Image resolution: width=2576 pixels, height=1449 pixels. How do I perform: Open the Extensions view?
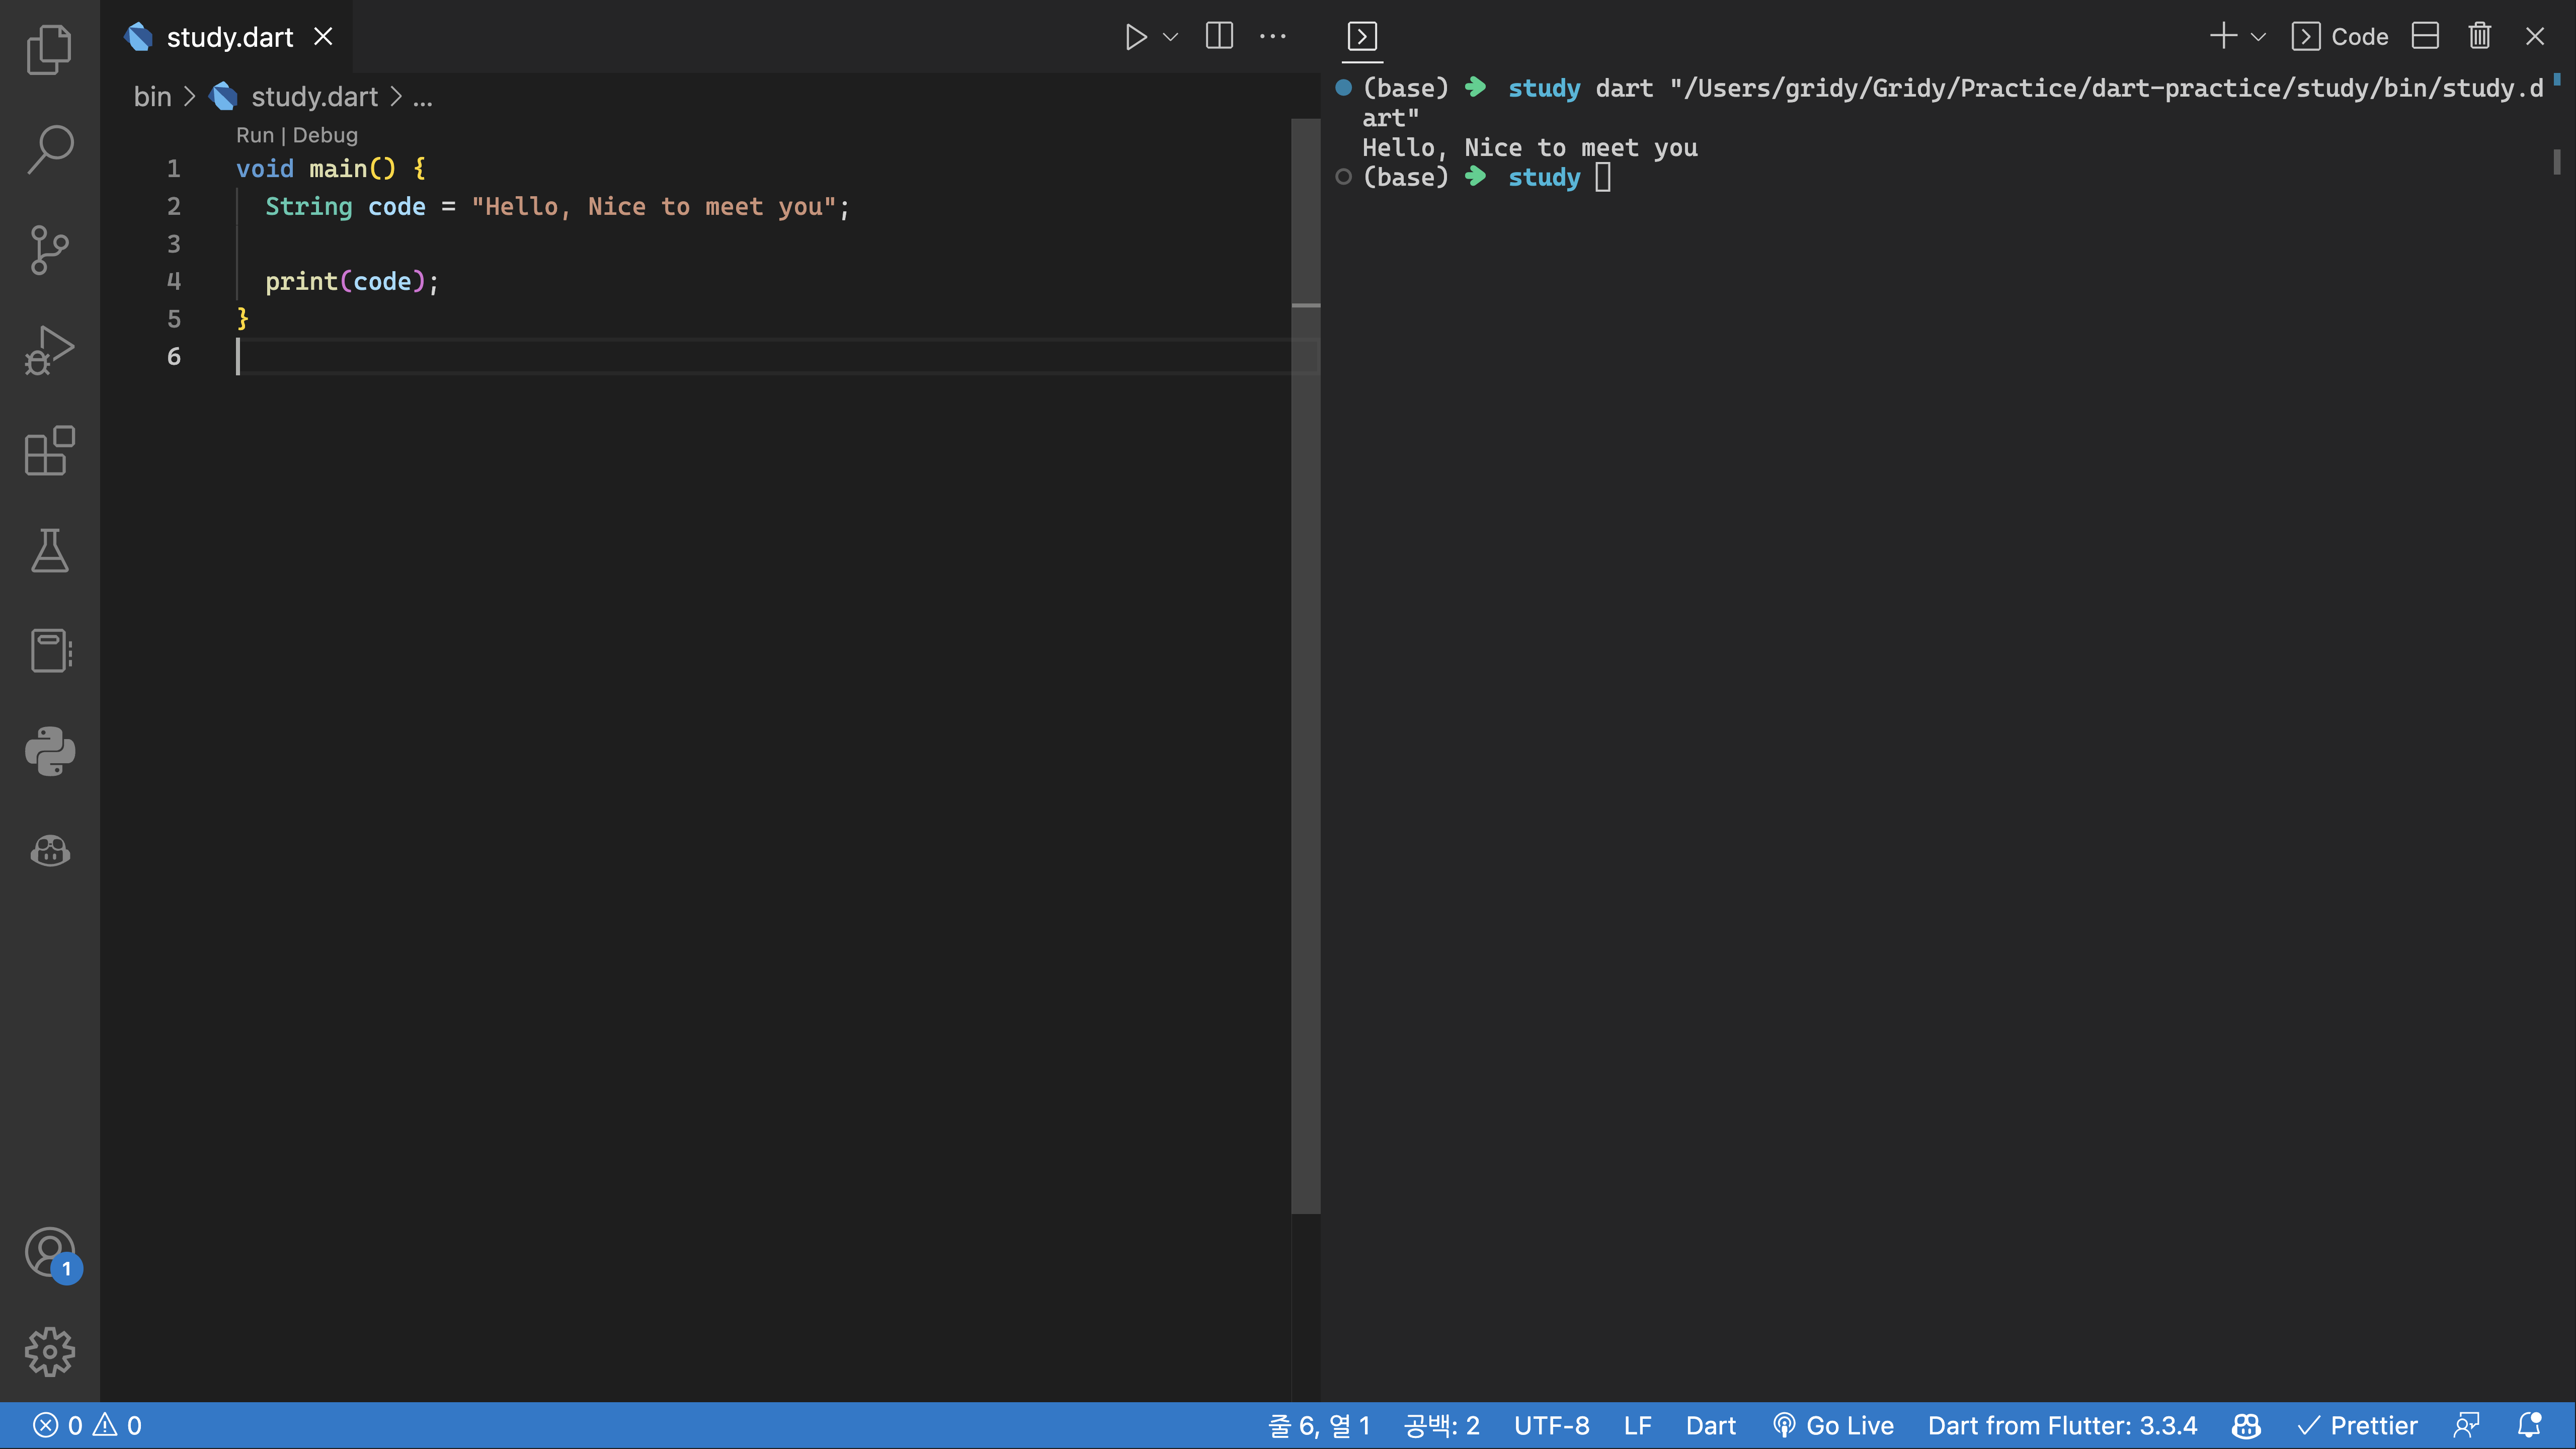[49, 450]
